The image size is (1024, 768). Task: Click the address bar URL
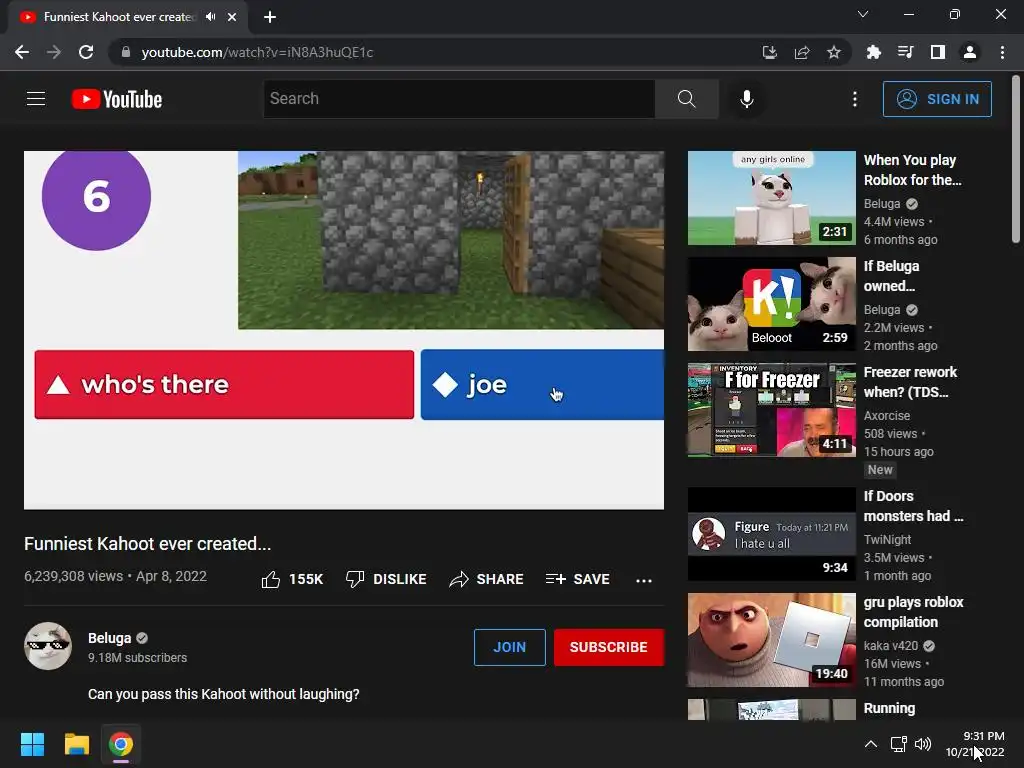pyautogui.click(x=257, y=52)
